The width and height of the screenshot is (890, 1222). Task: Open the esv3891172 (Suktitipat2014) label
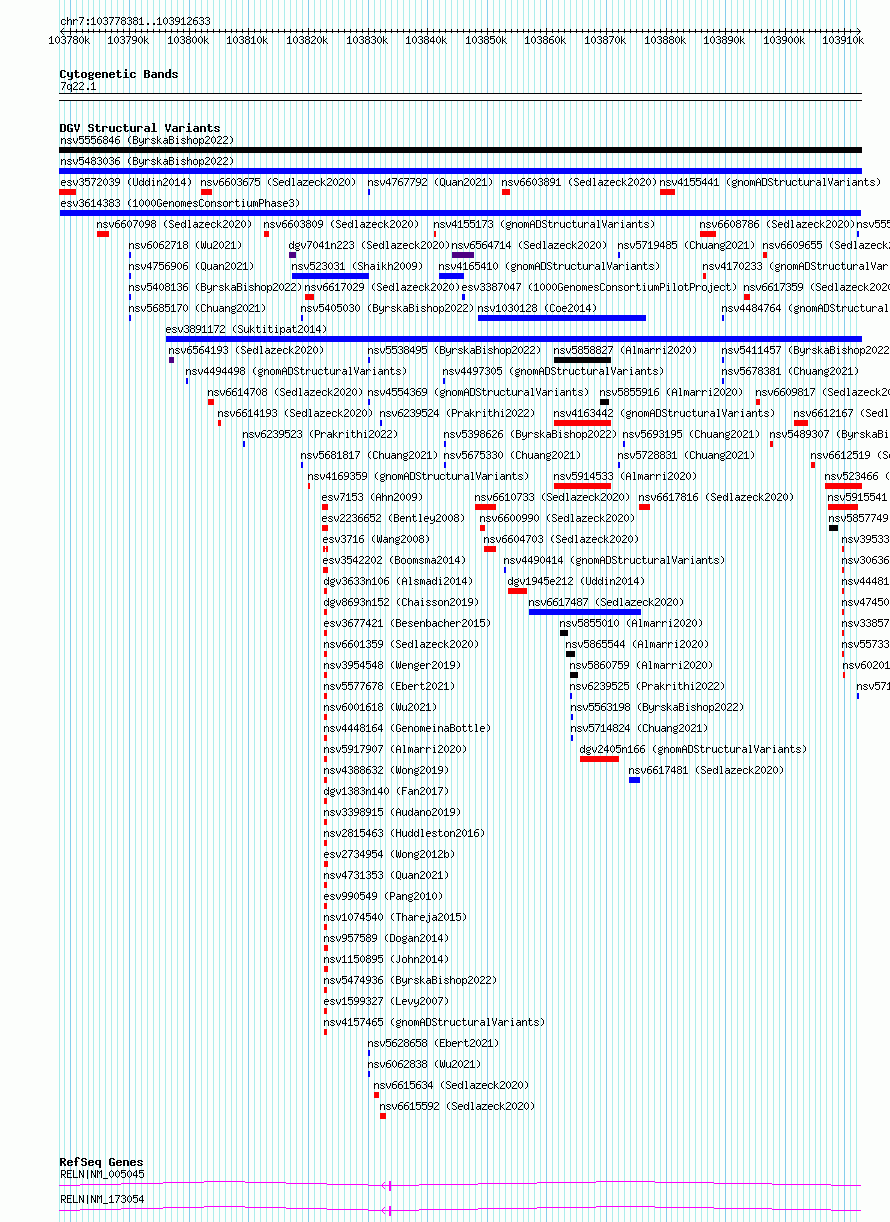point(246,329)
